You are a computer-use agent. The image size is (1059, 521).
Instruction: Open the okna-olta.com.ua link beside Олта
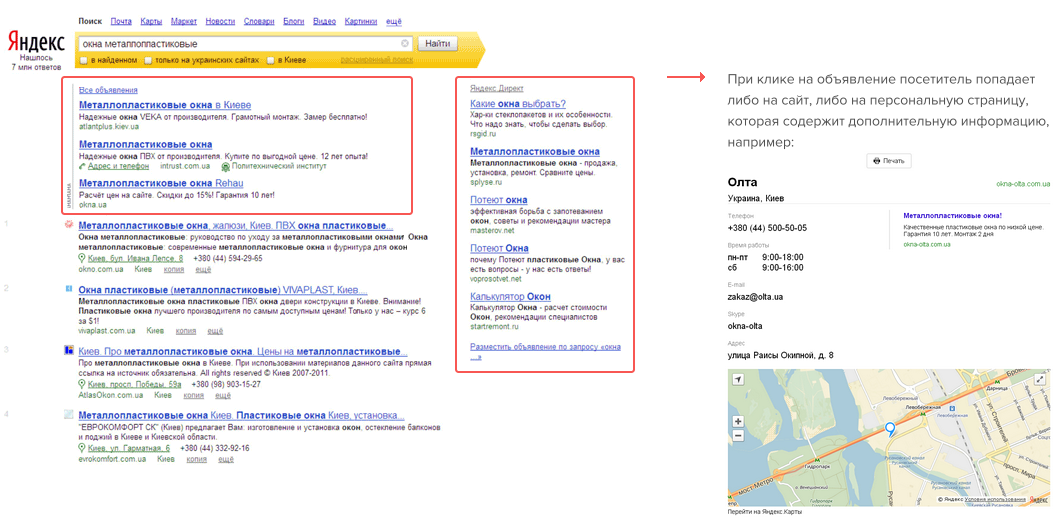tap(1023, 184)
